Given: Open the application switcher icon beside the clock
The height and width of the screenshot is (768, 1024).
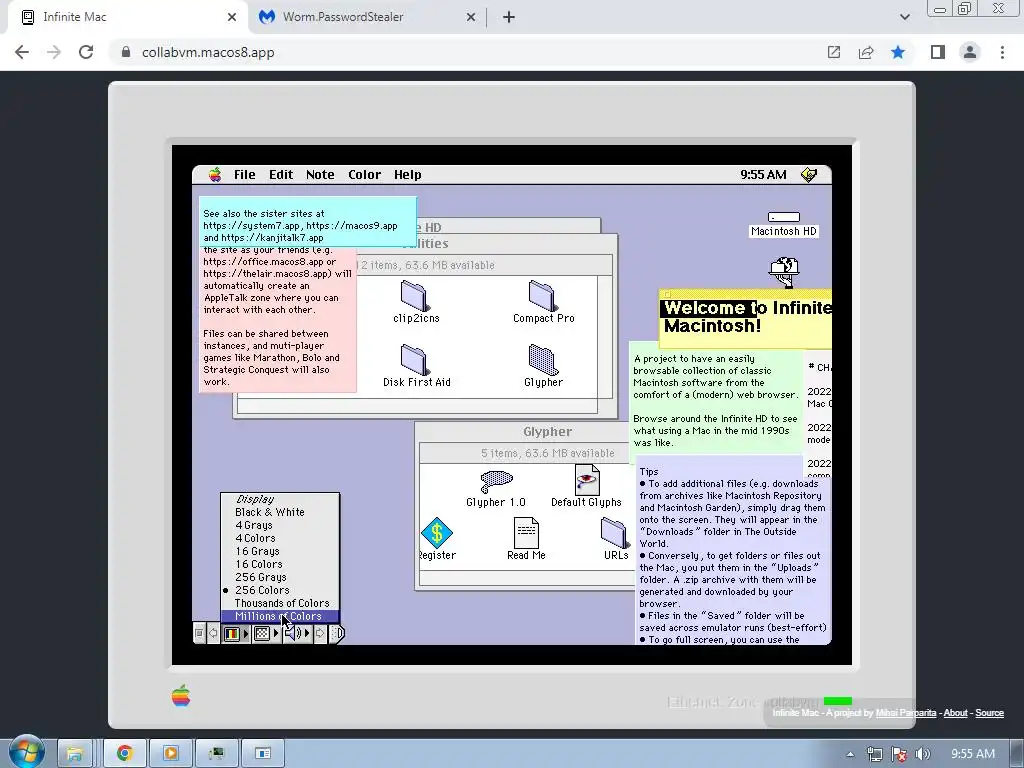Looking at the screenshot, I should point(809,174).
